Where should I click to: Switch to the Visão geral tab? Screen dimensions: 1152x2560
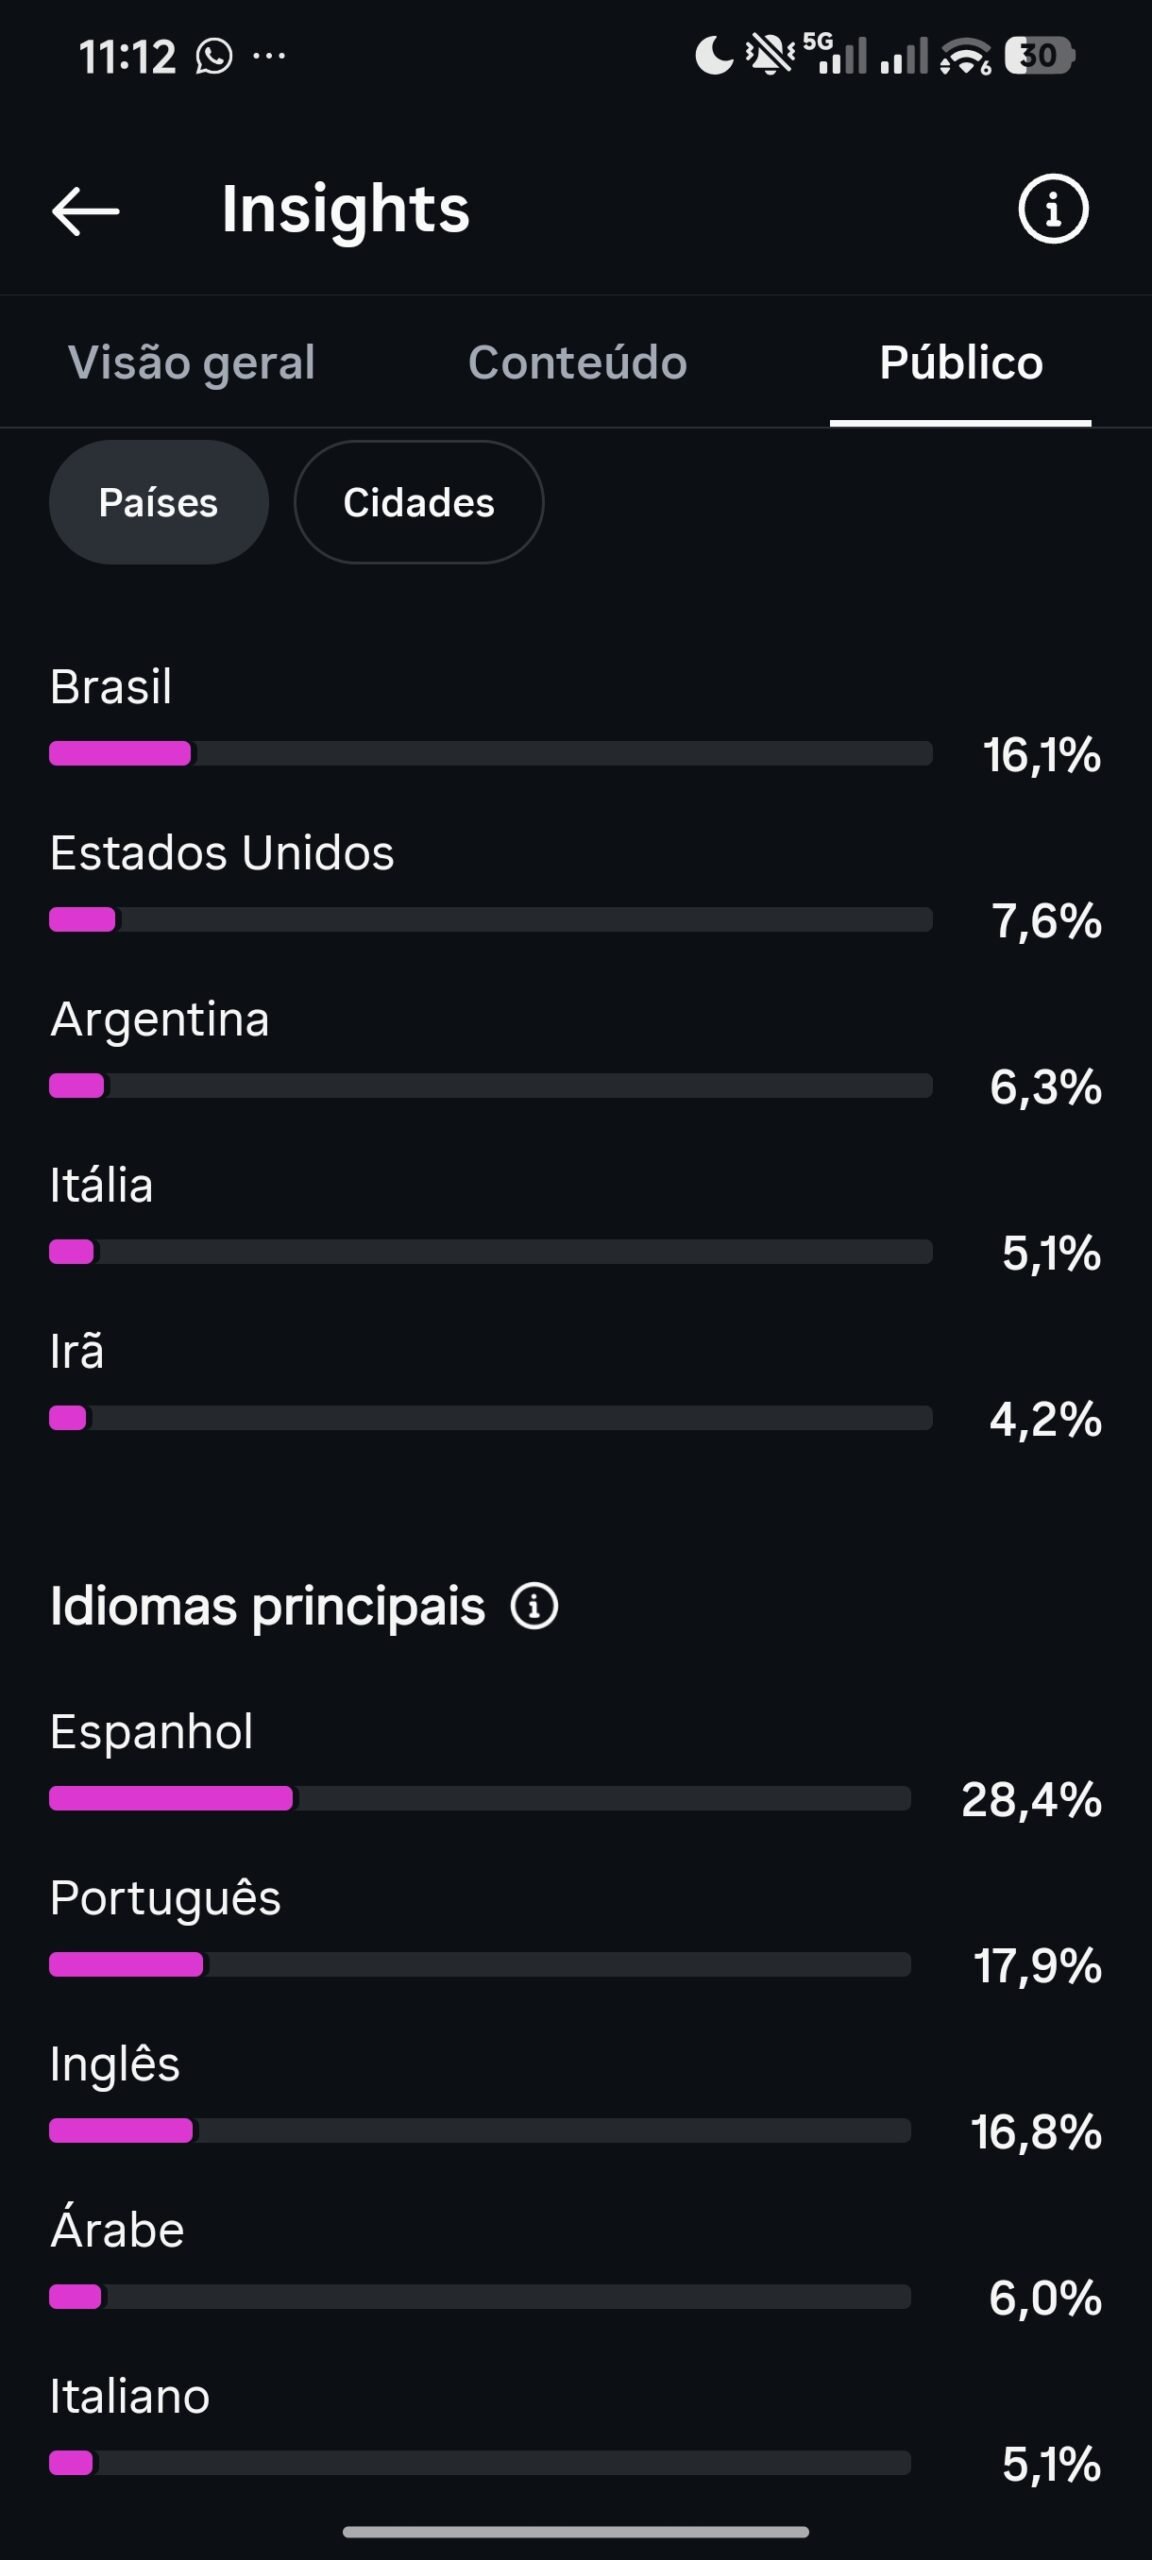point(191,362)
